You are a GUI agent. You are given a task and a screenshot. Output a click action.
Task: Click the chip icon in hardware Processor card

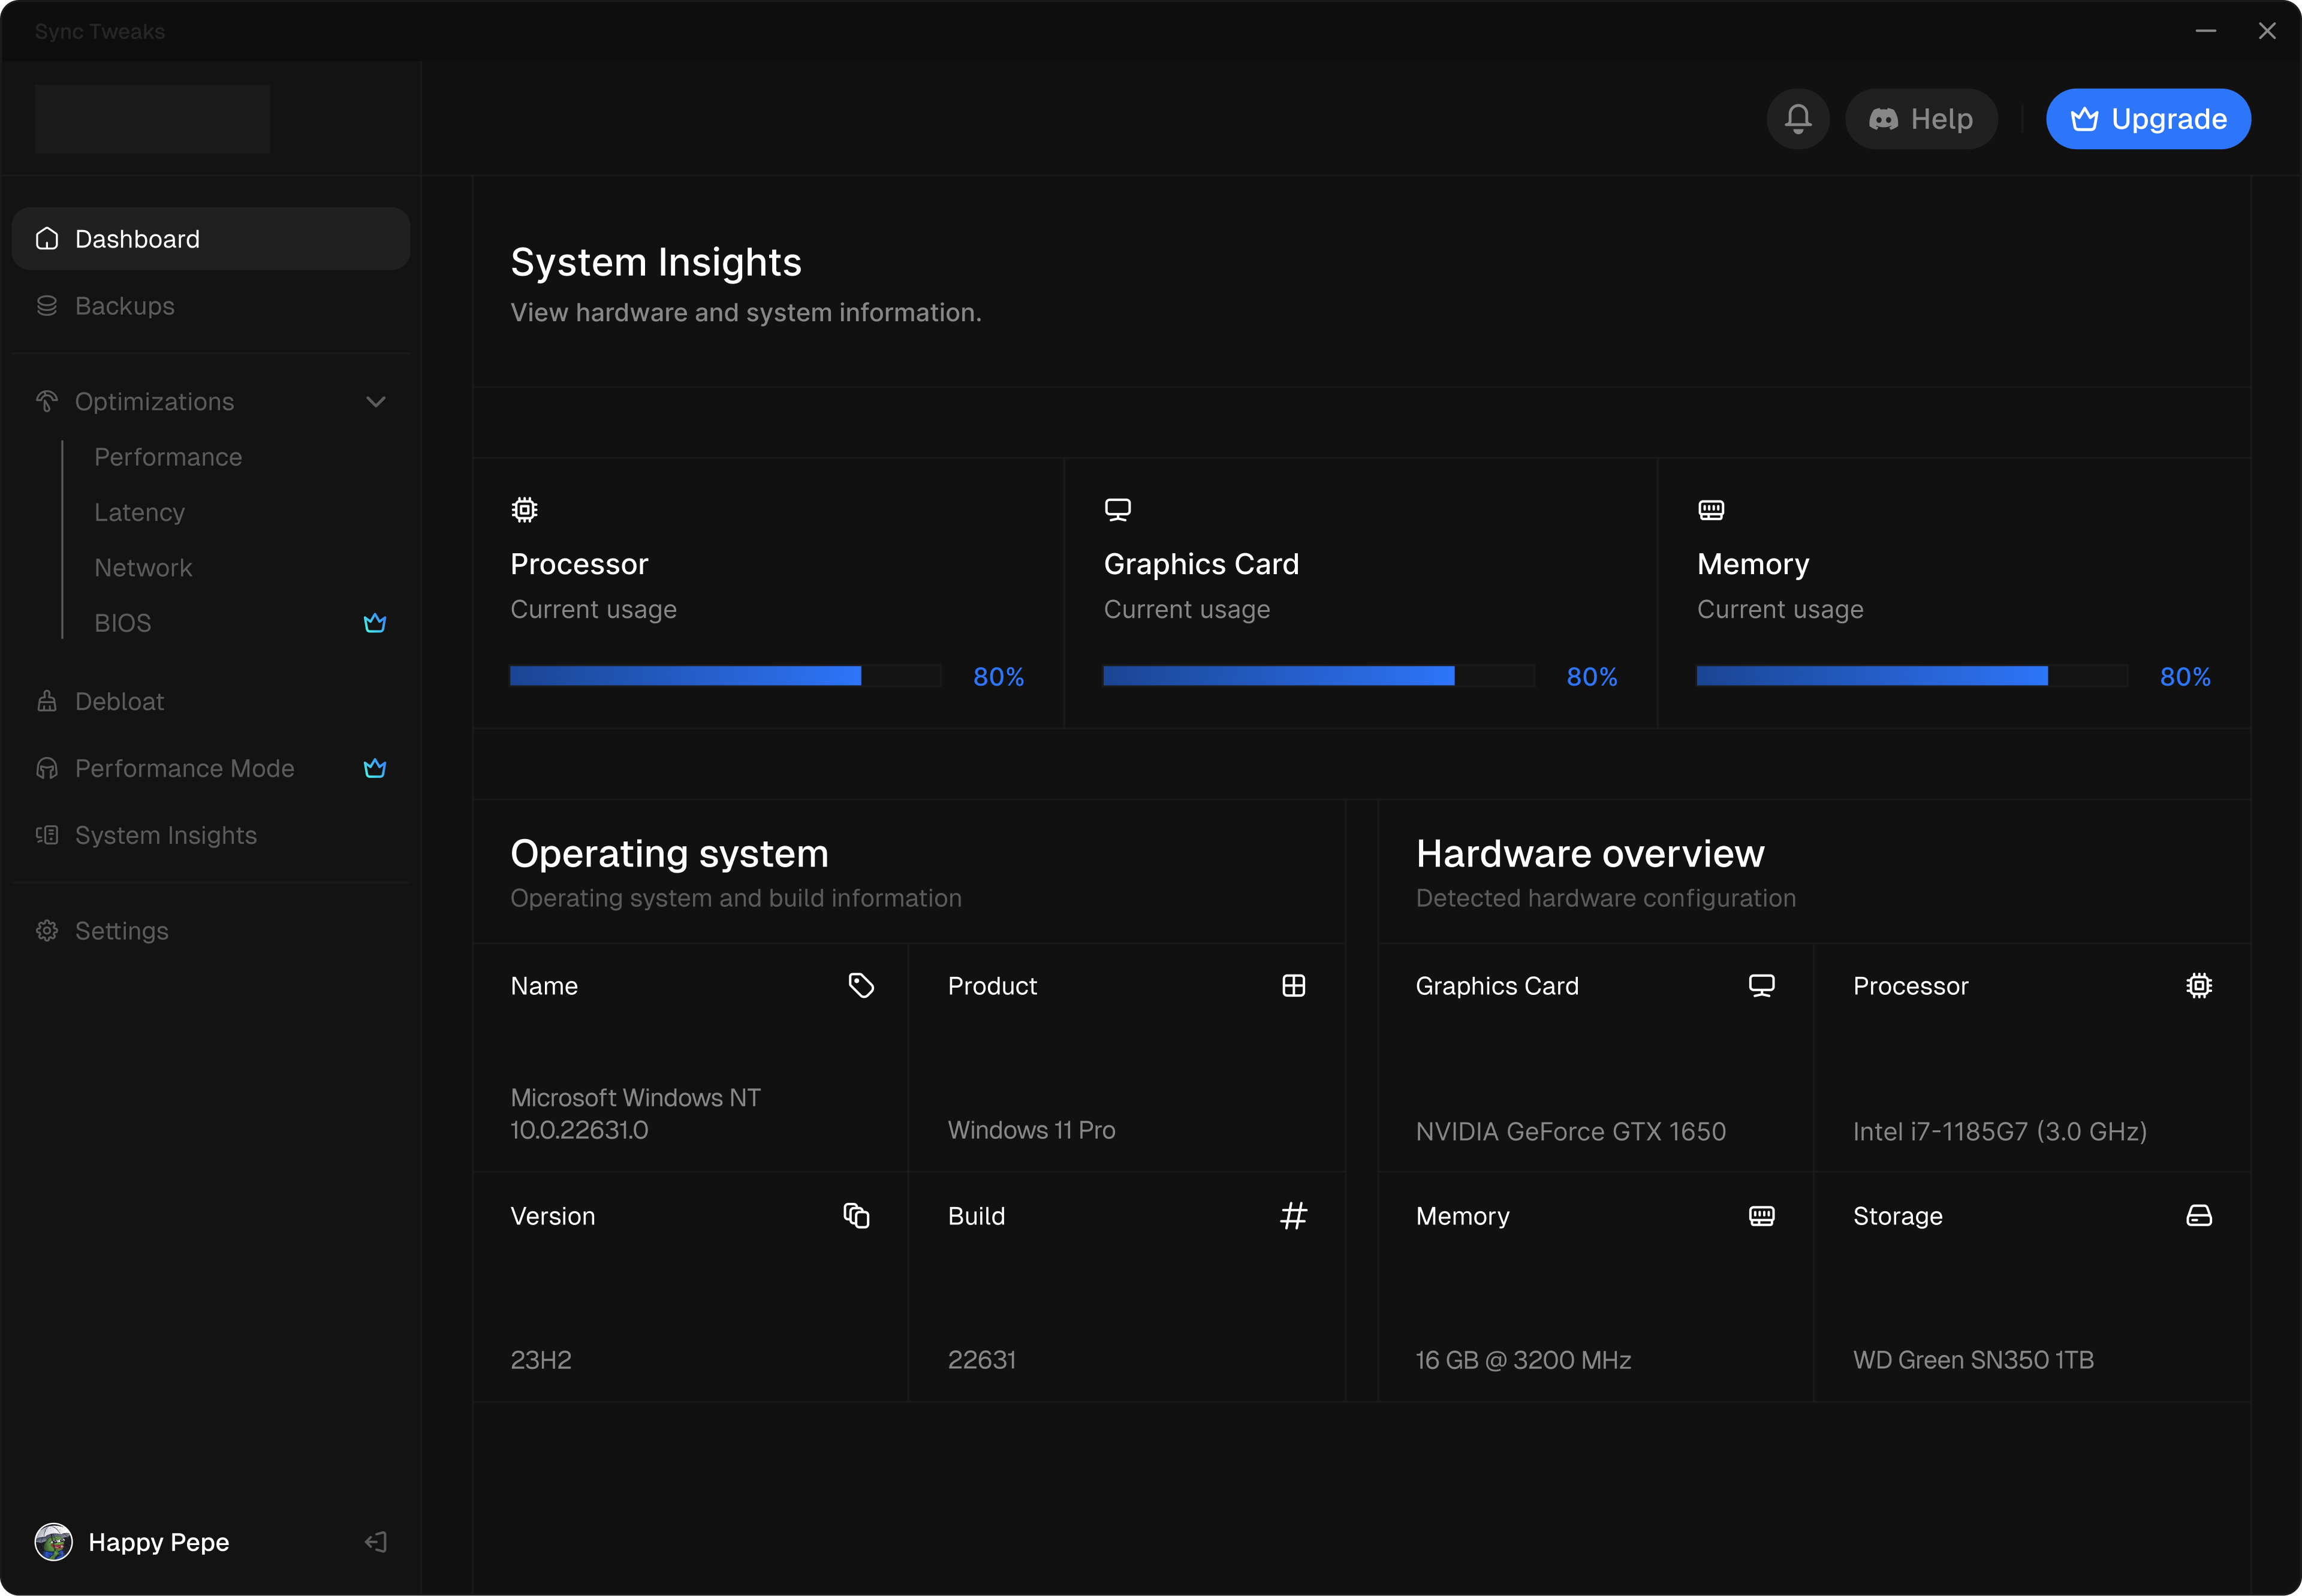(x=2198, y=986)
